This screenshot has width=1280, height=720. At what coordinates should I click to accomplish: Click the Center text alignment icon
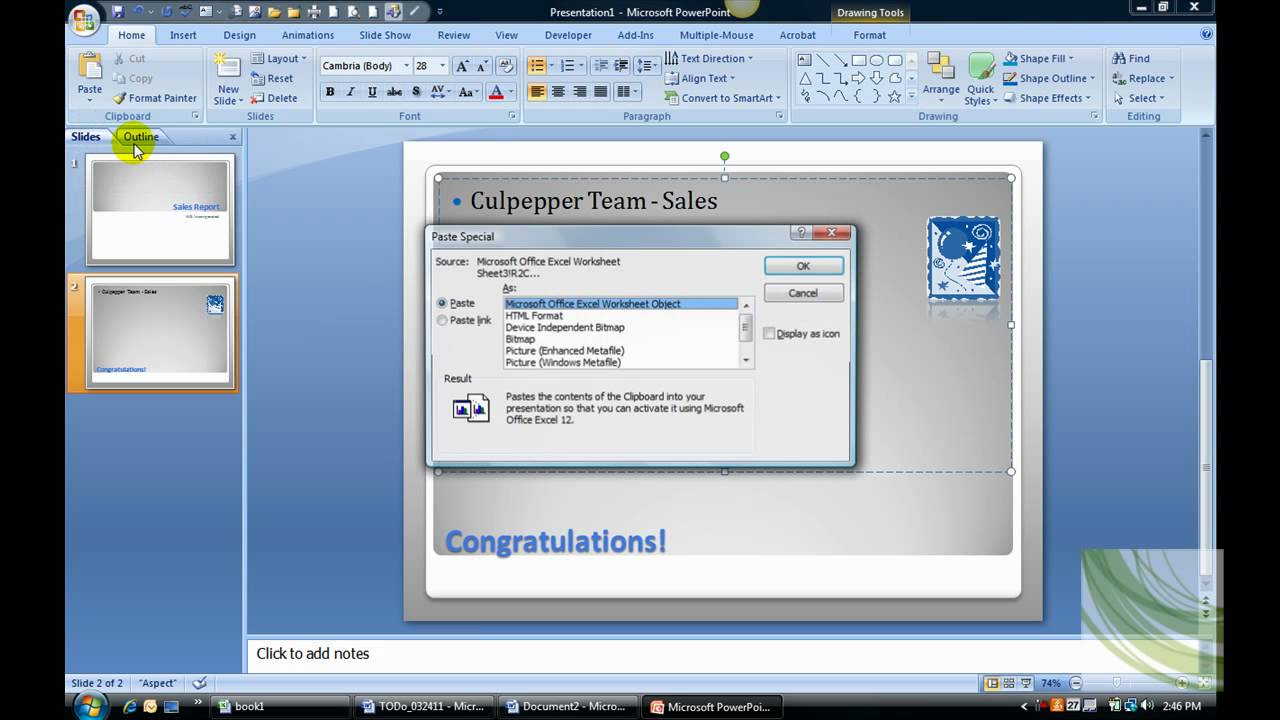point(558,92)
